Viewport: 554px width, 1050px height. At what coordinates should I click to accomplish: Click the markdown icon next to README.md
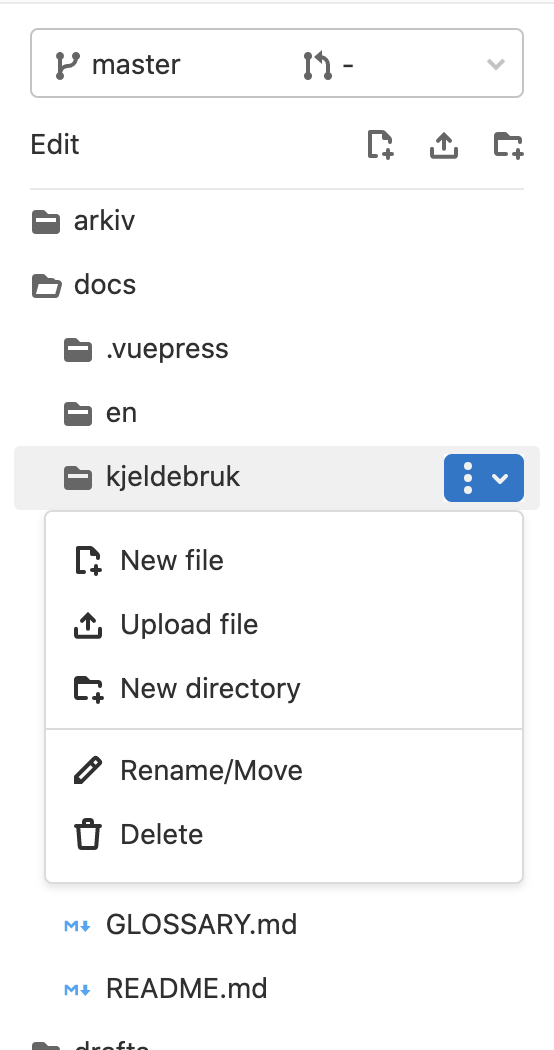pos(78,990)
